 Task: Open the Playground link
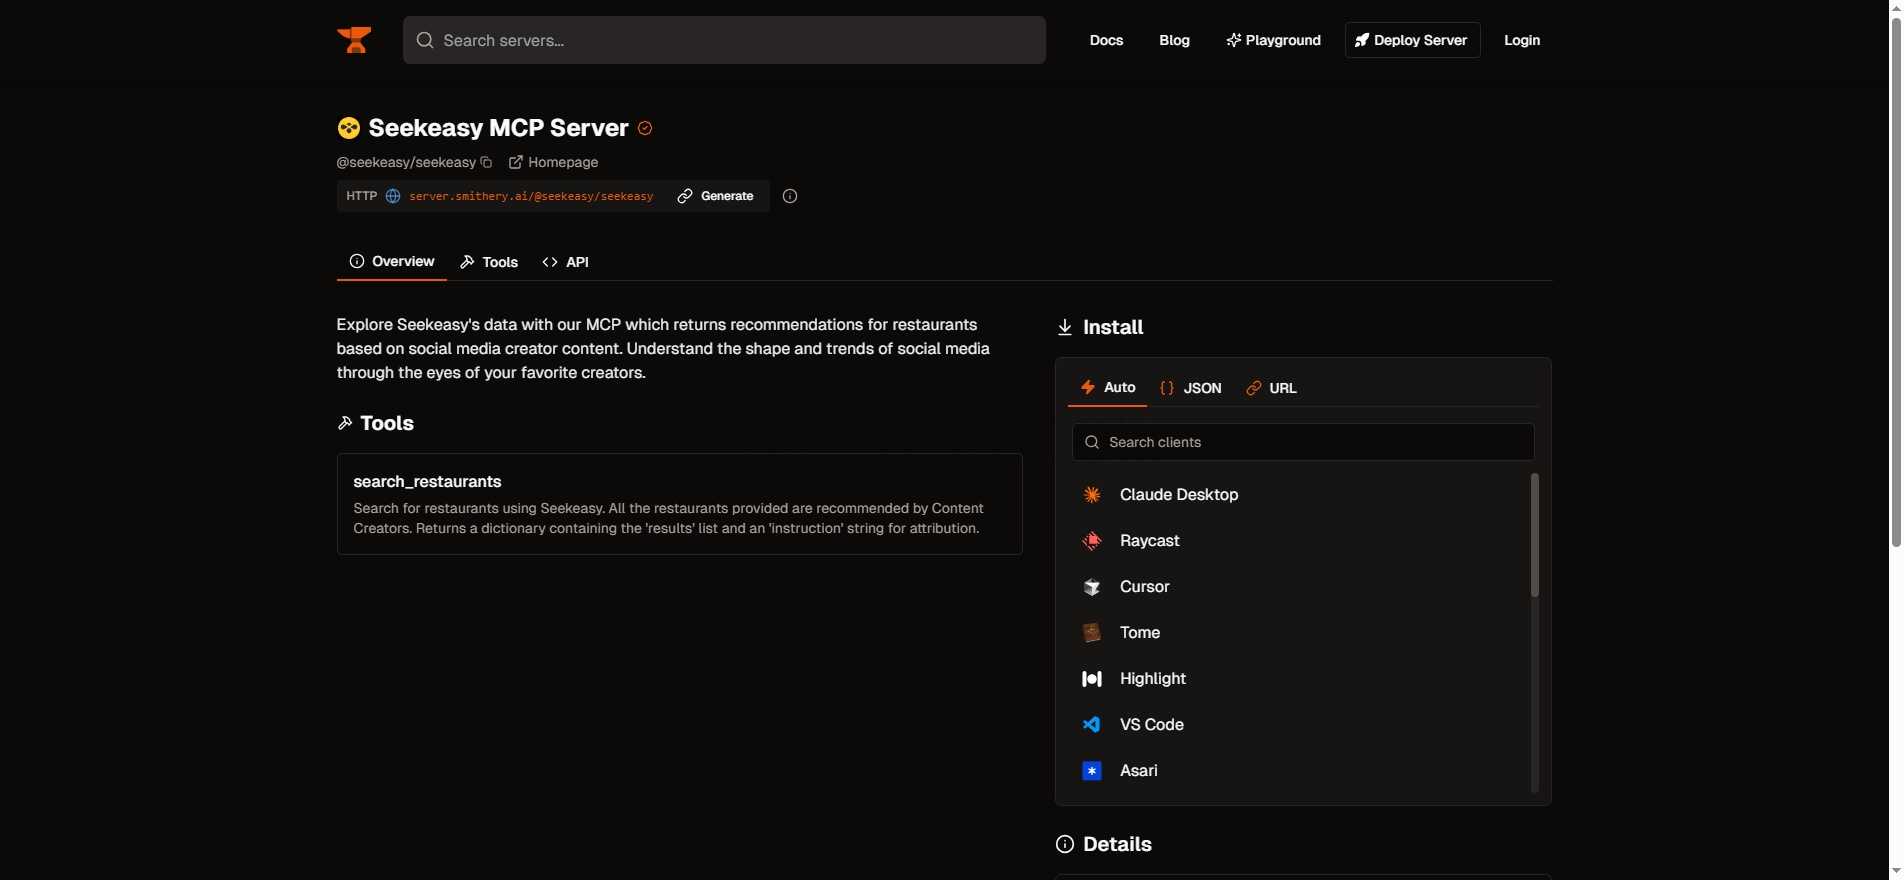(1273, 40)
